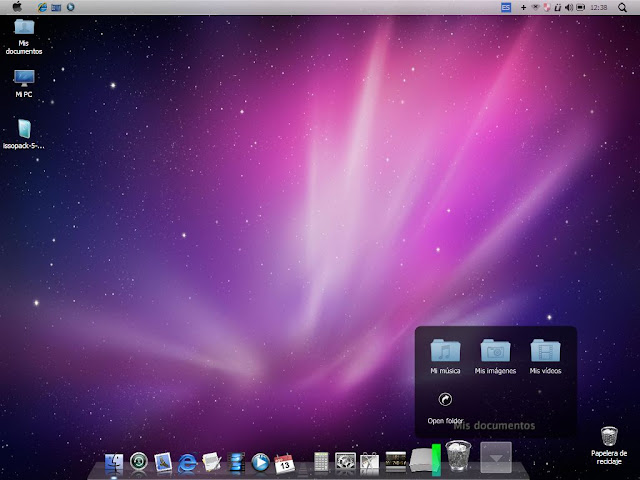Open the film strip dock icon

point(236,462)
